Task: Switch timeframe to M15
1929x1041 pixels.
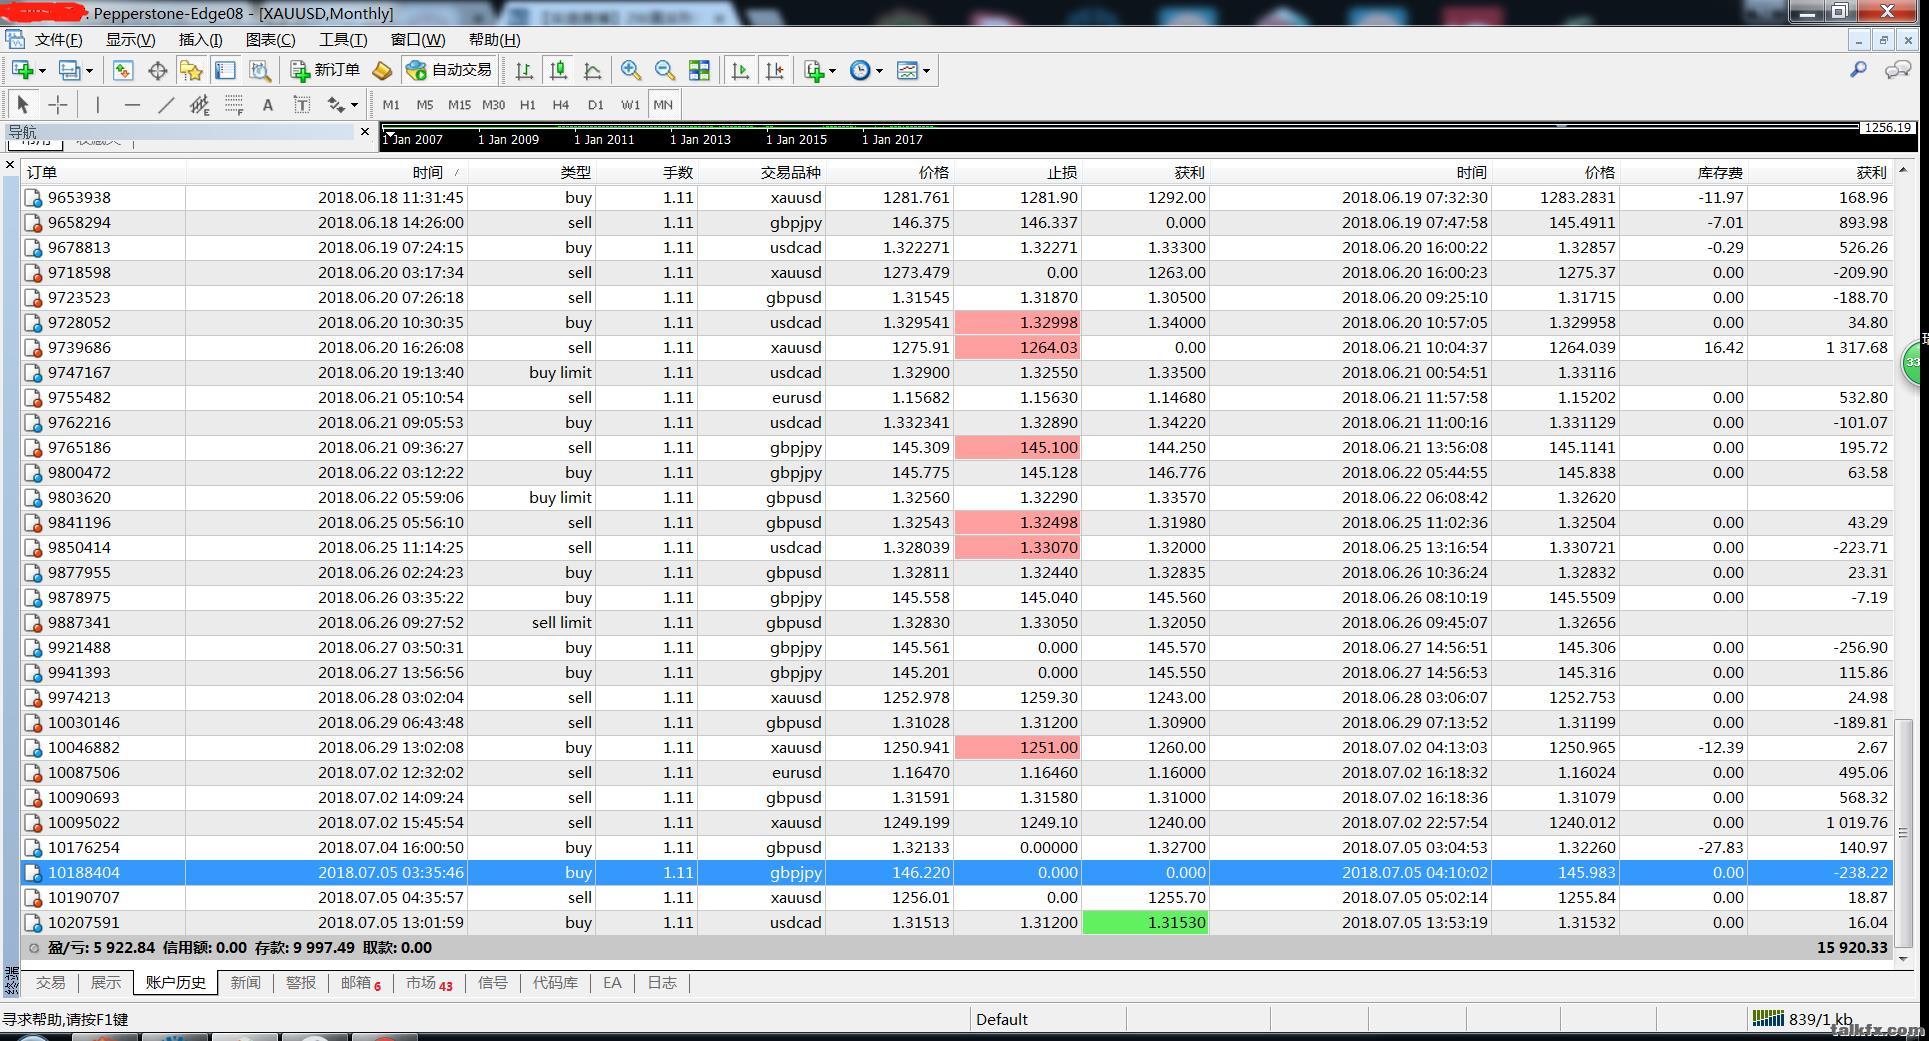Action: point(459,104)
